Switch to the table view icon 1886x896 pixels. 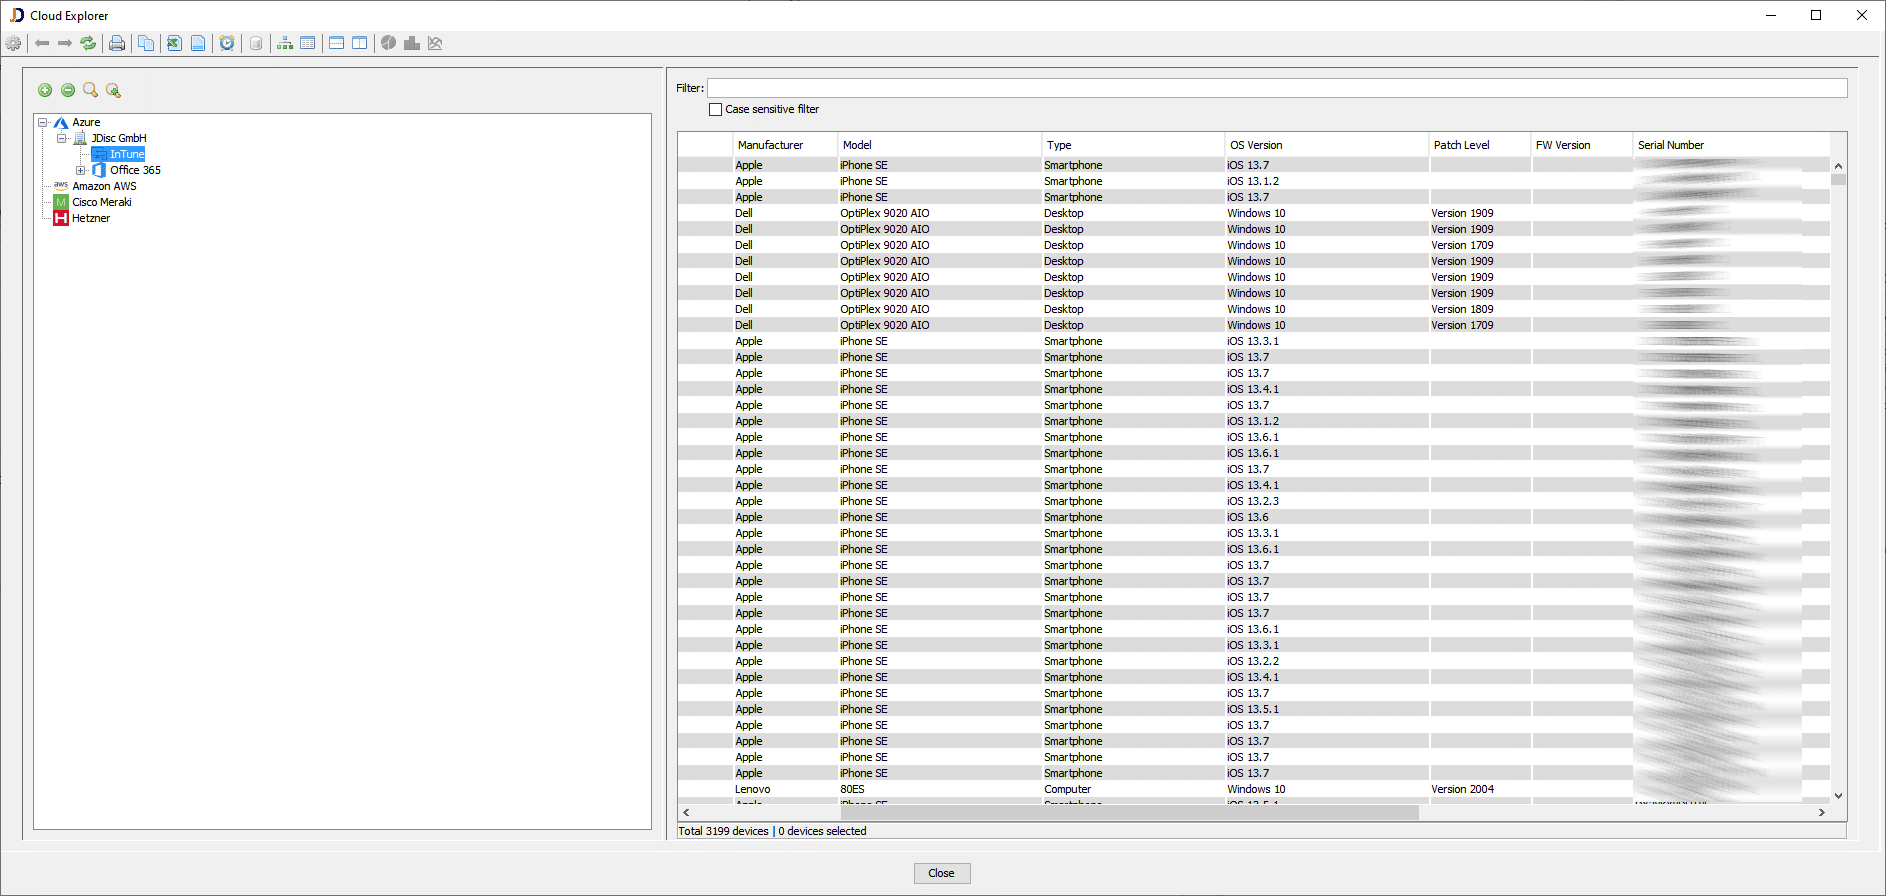click(x=308, y=43)
